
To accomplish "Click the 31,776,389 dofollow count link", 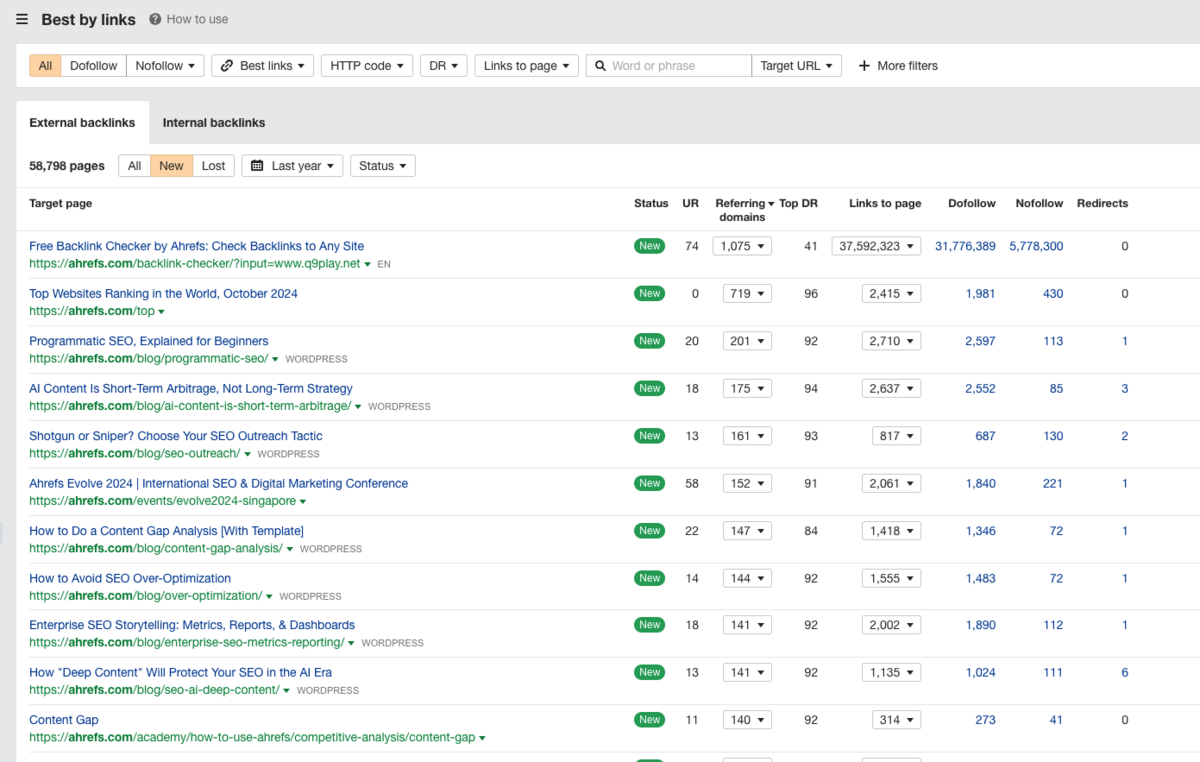I will (965, 246).
